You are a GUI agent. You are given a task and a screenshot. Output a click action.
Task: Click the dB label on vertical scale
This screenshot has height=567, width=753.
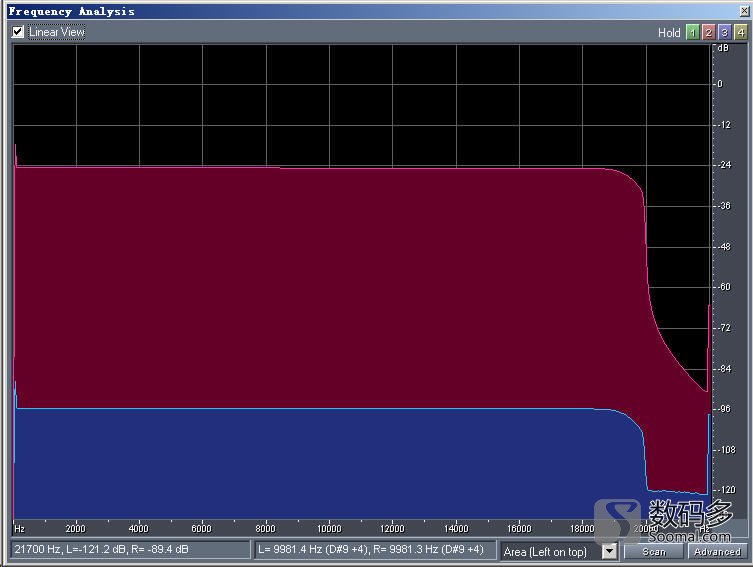pyautogui.click(x=723, y=48)
